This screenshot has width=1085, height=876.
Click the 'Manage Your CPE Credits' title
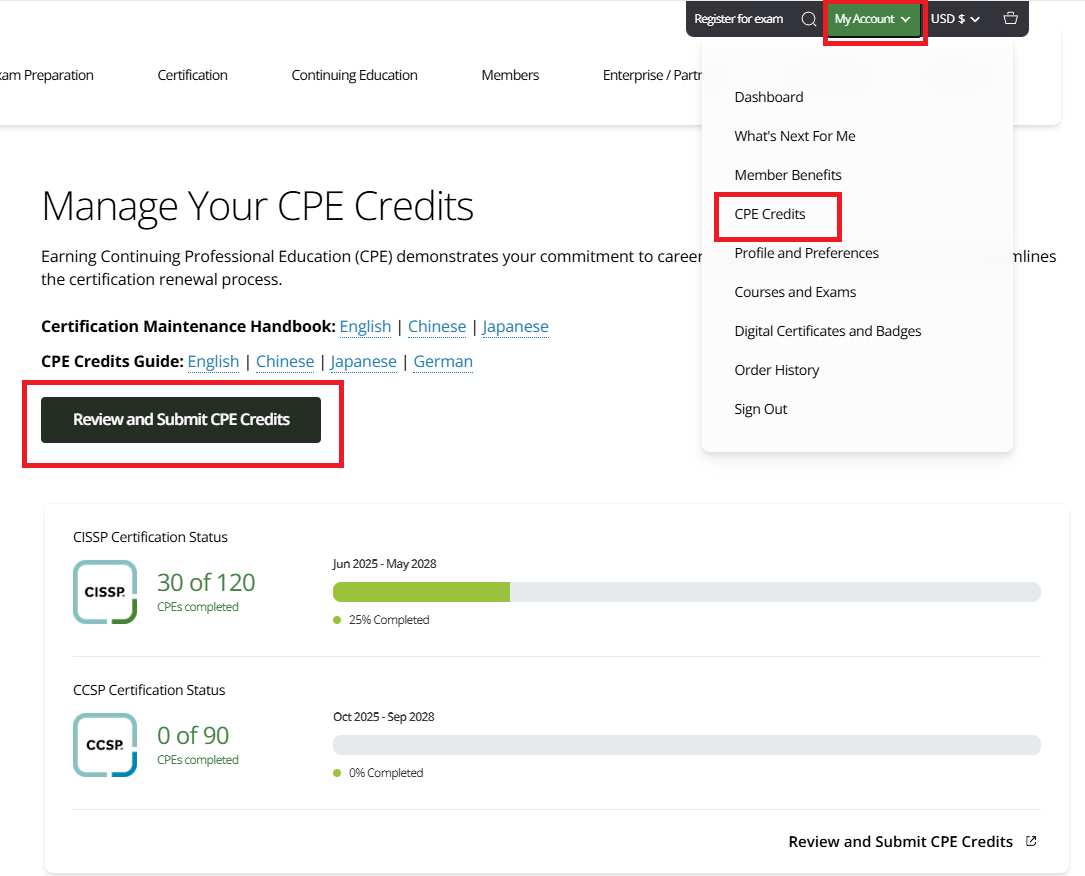click(257, 206)
